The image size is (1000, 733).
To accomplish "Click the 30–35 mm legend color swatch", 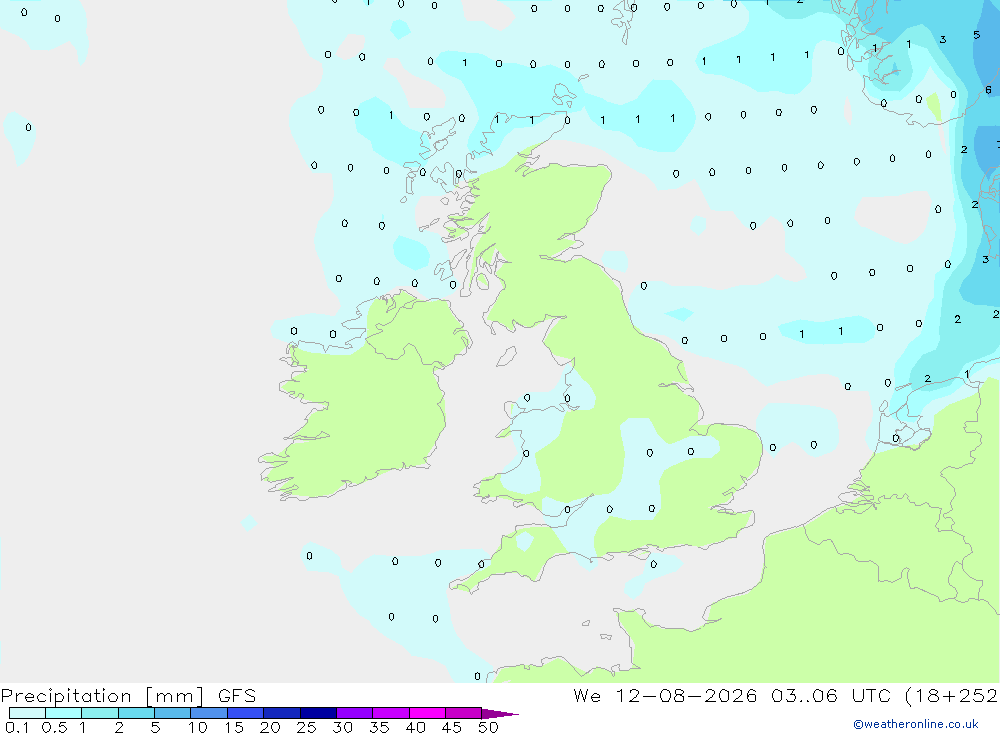I will 355,713.
